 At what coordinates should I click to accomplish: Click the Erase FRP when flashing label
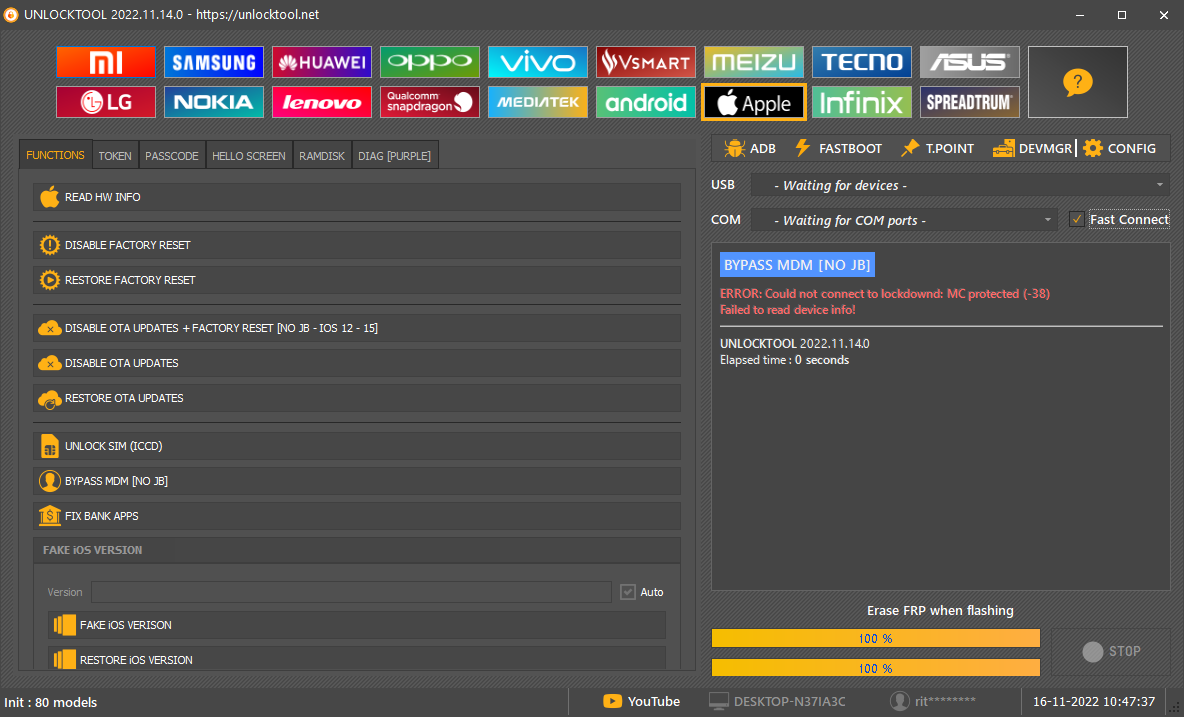click(940, 611)
